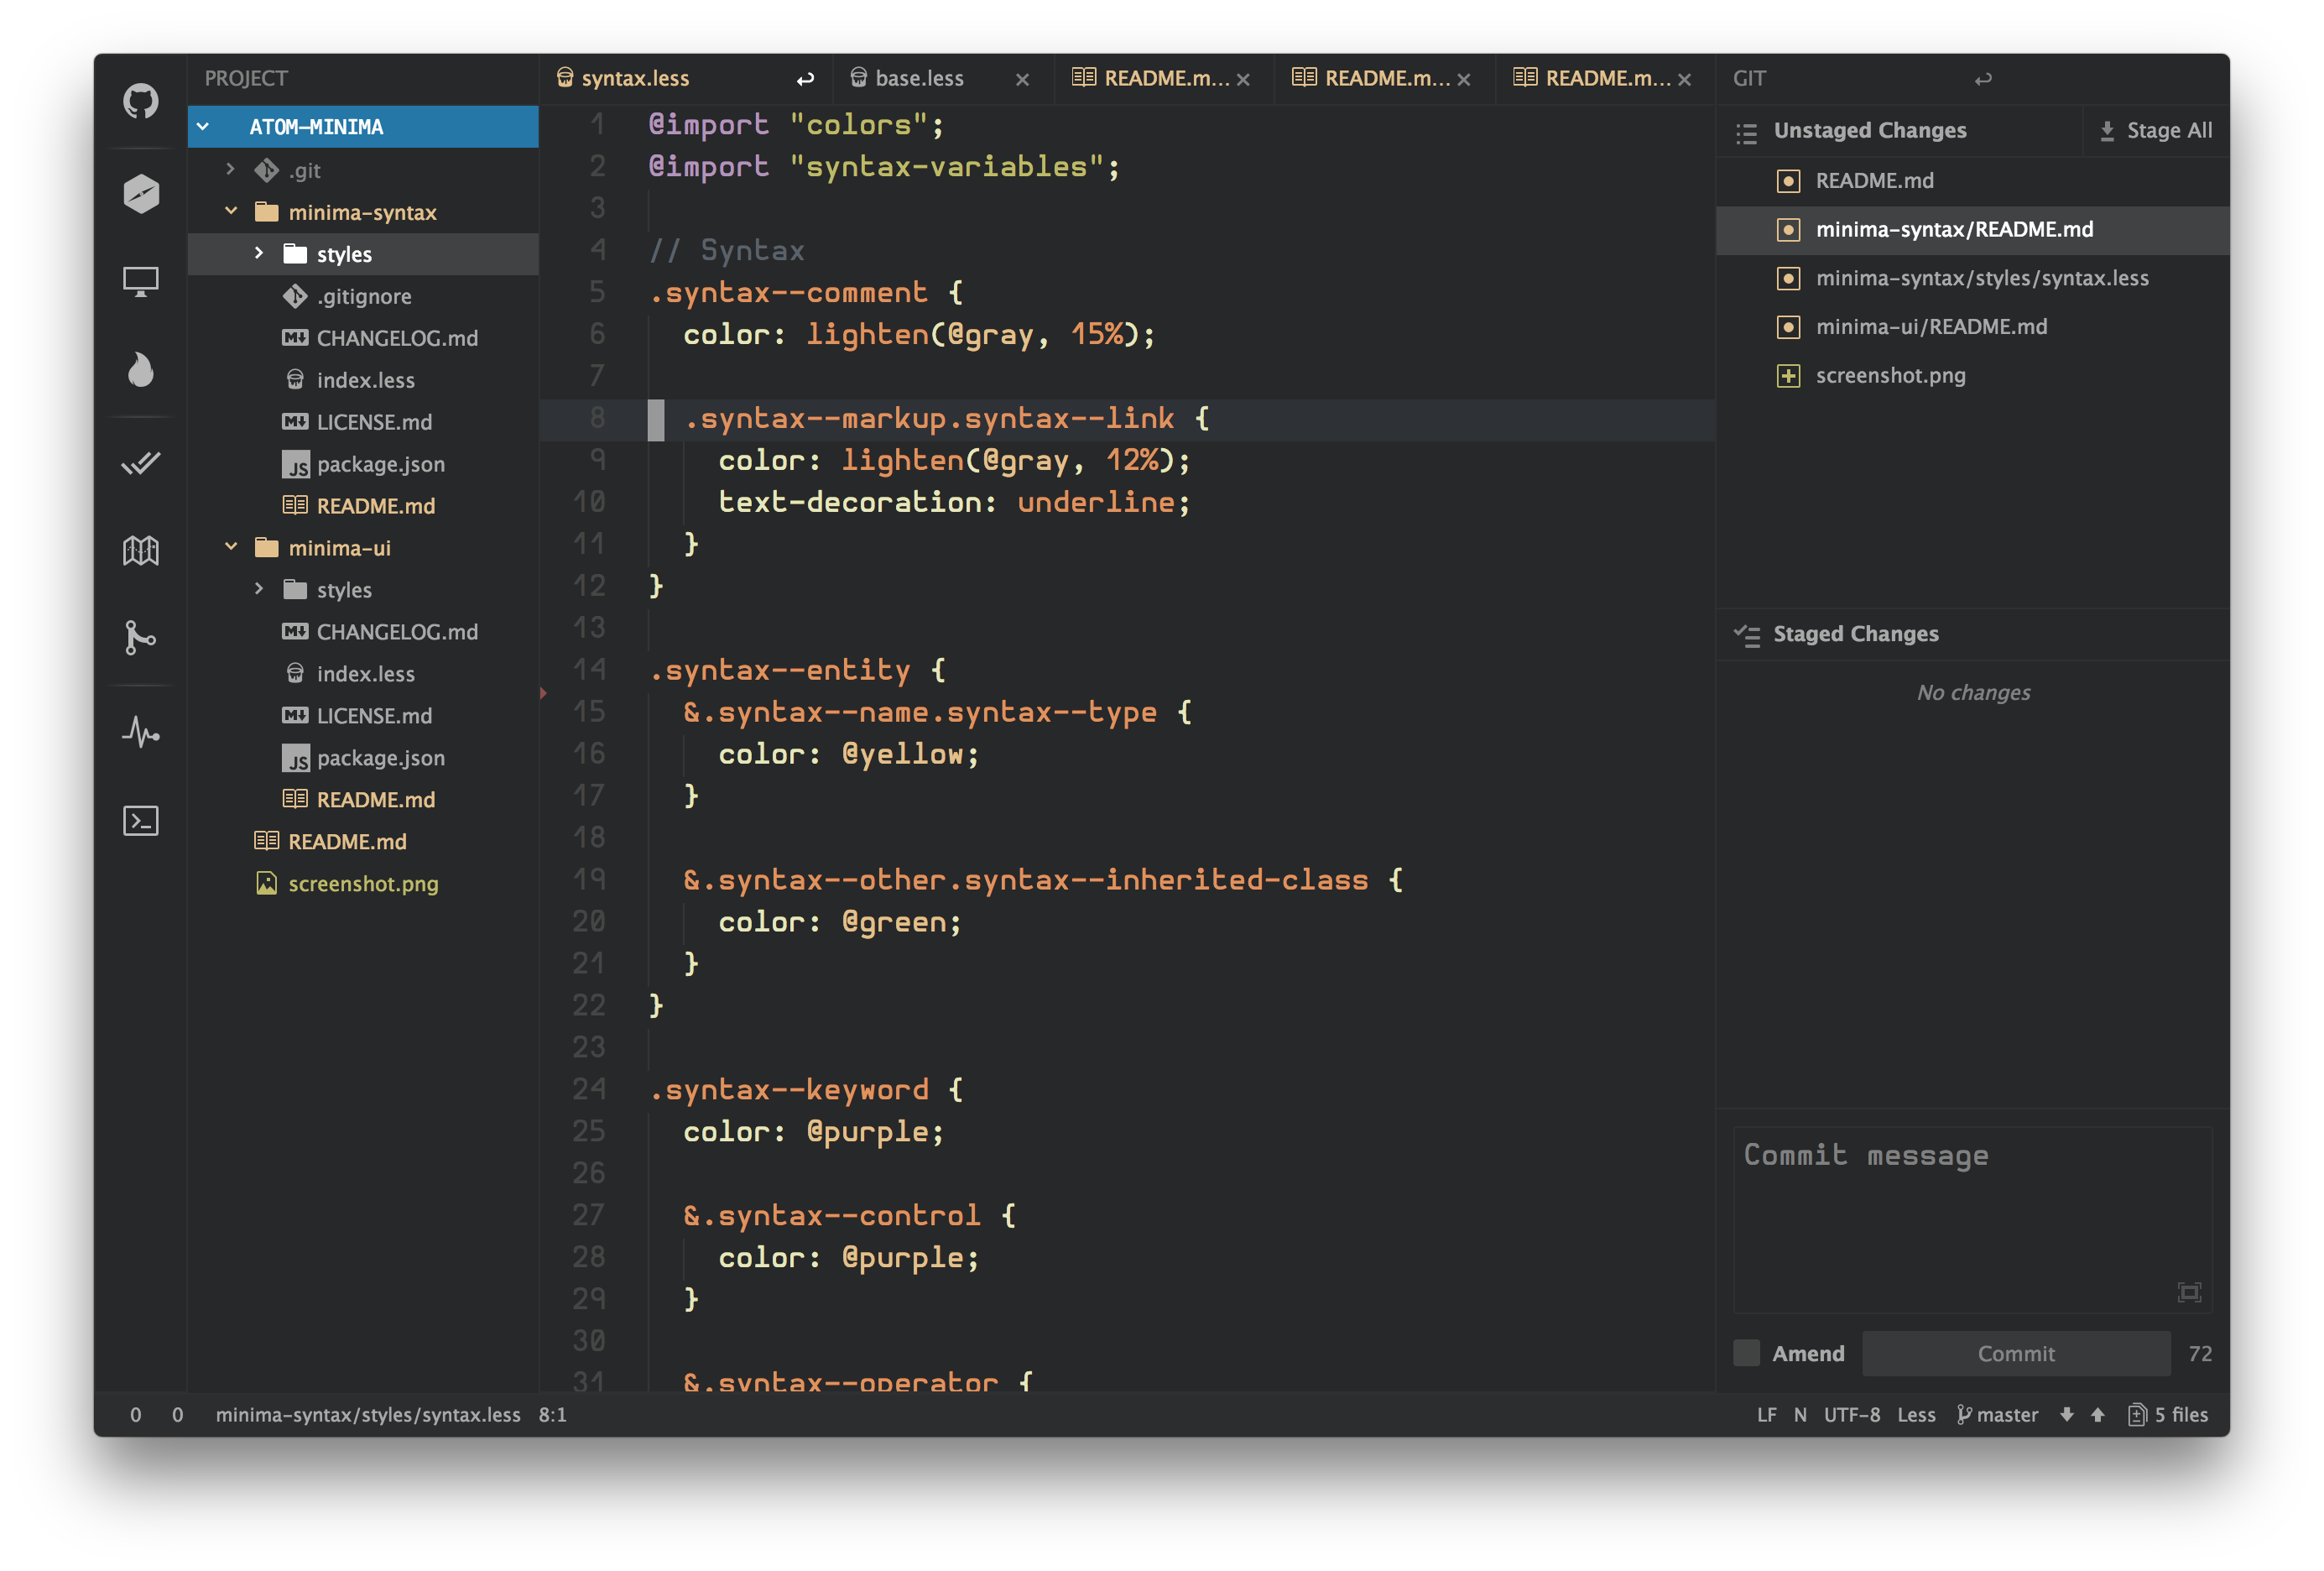Click the monitor icon in left toolbar
This screenshot has height=1571, width=2324.
(140, 281)
